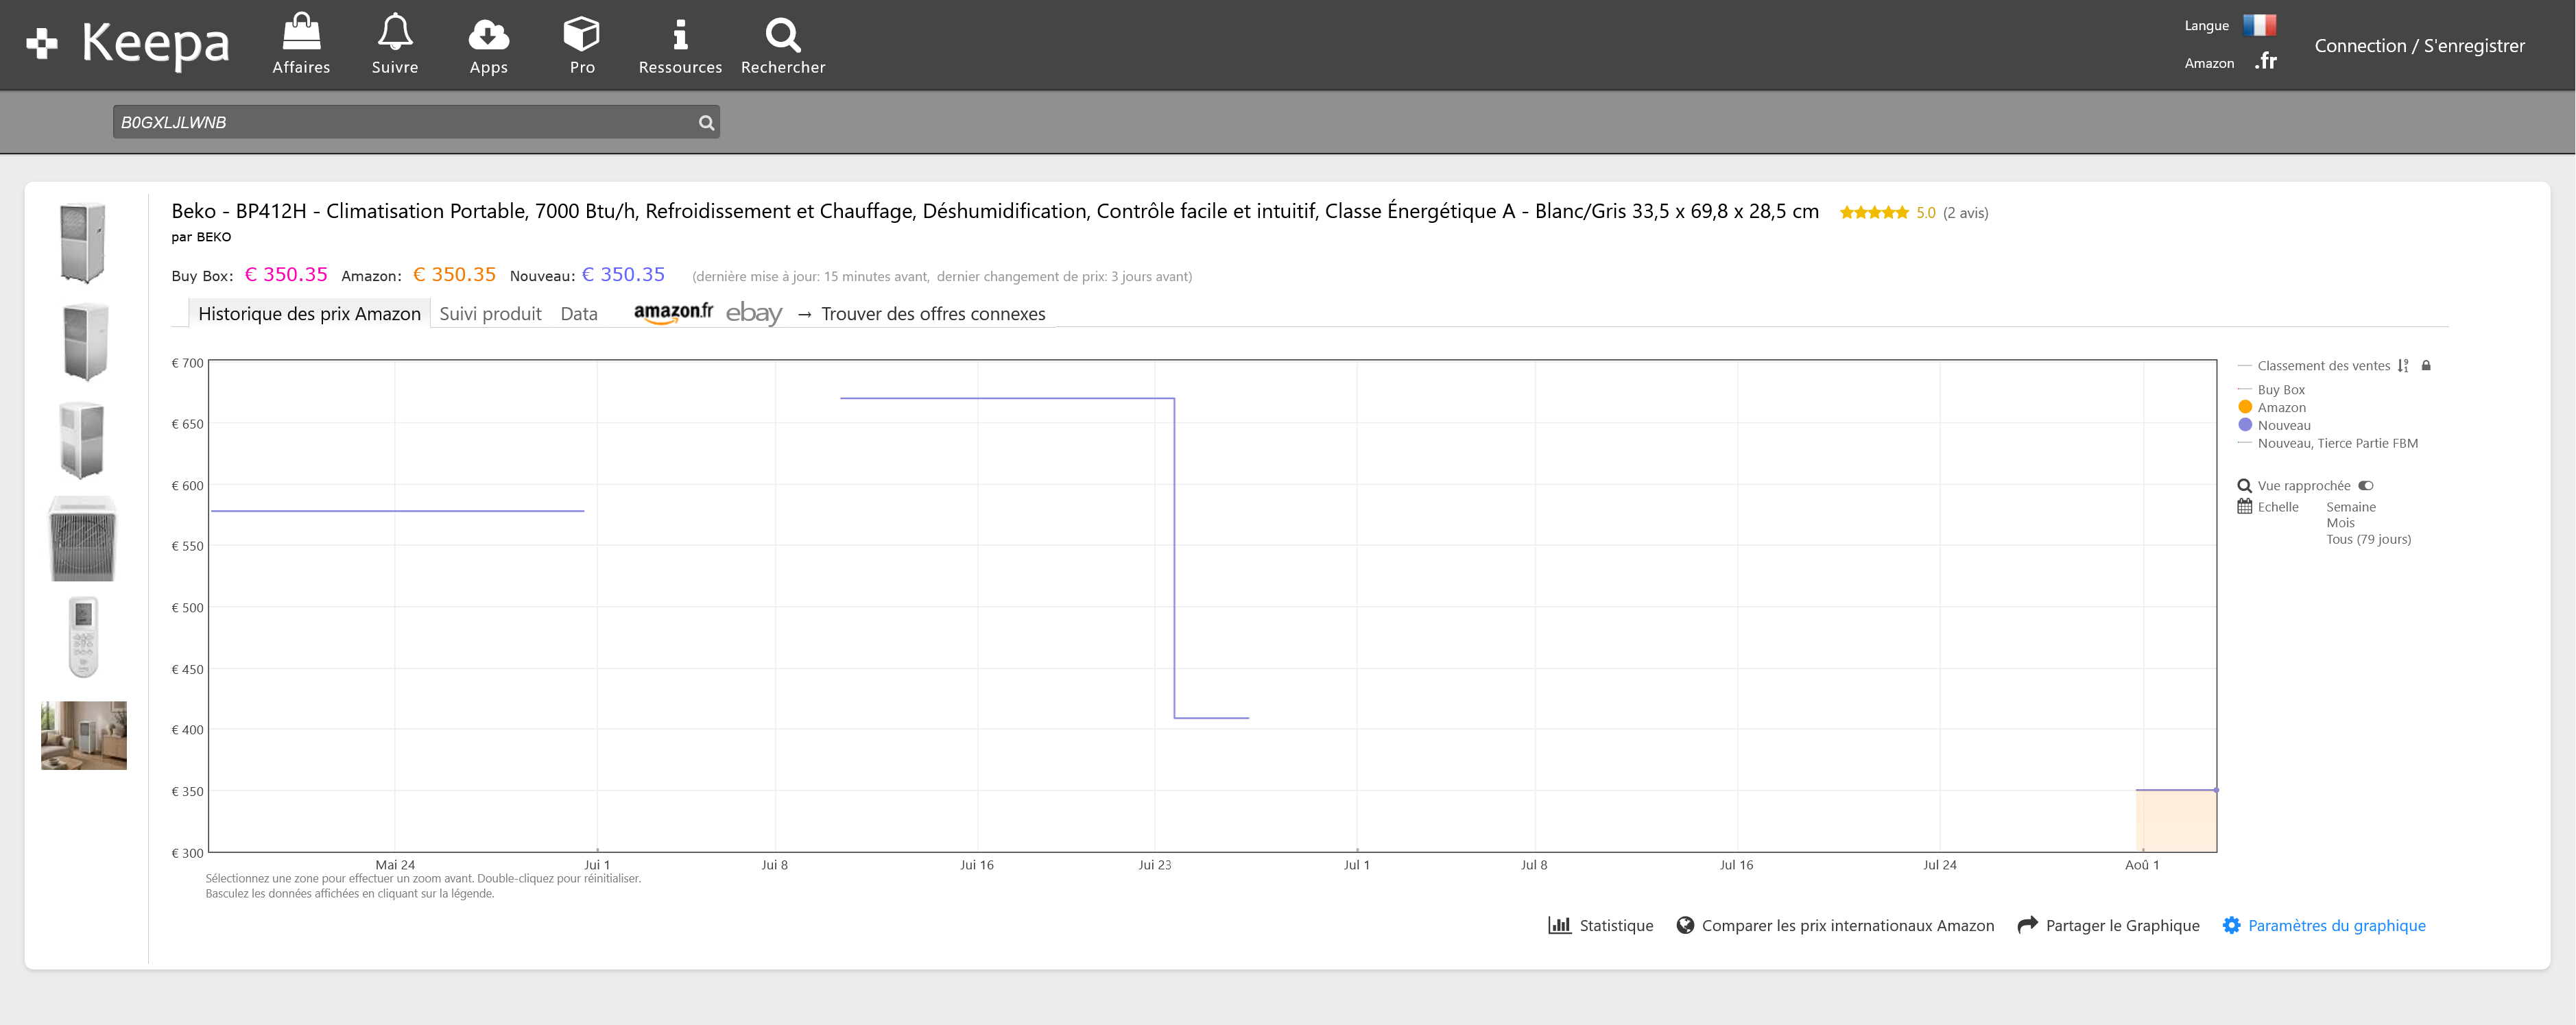Screen dimensions: 2576x1025
Task: Click the € 700 y-axis label
Action: pyautogui.click(x=187, y=363)
